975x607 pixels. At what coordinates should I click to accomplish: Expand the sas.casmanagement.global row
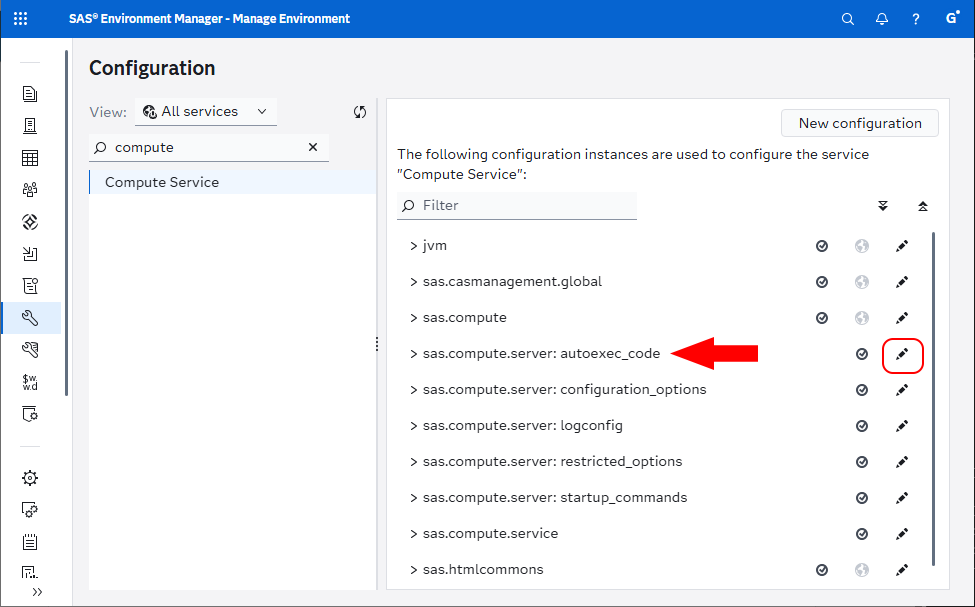click(414, 282)
